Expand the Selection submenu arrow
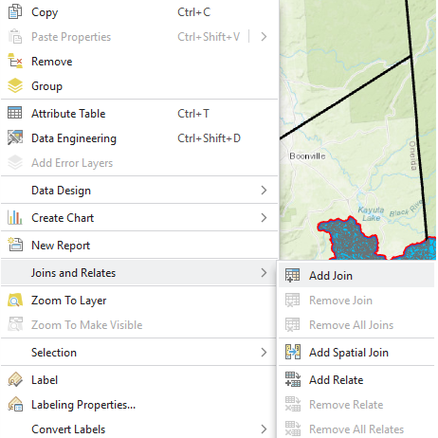 pyautogui.click(x=264, y=352)
